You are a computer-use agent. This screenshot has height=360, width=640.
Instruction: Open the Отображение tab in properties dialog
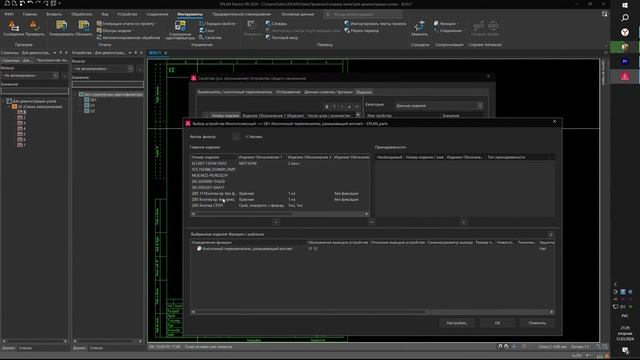click(288, 92)
